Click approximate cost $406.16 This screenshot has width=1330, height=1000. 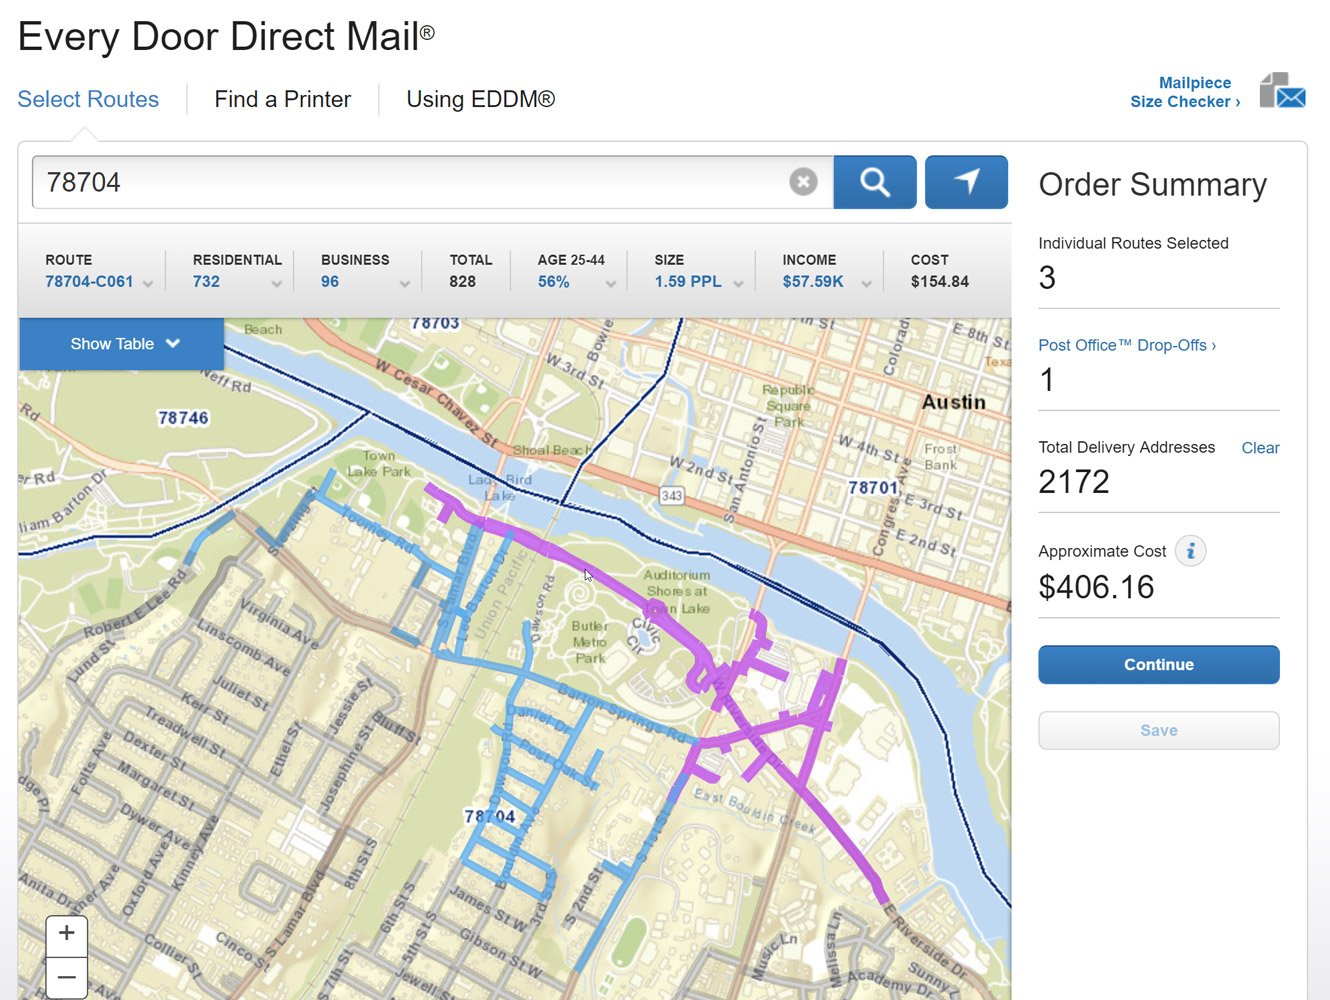pos(1096,587)
